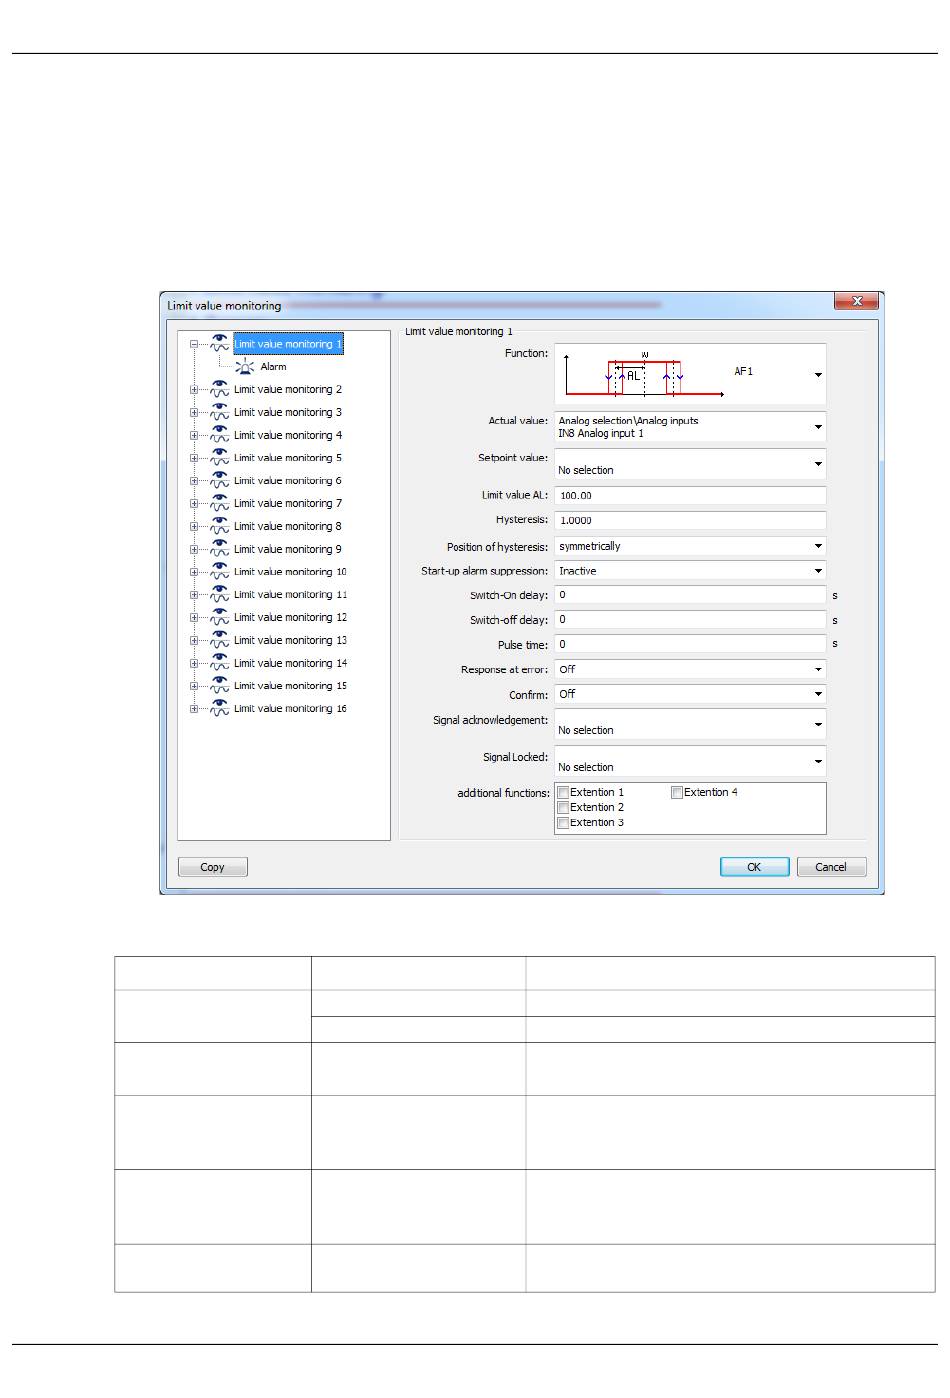Image resolution: width=950 pixels, height=1398 pixels.
Task: Click the Limit value monitoring 16 icon
Action: [x=220, y=708]
